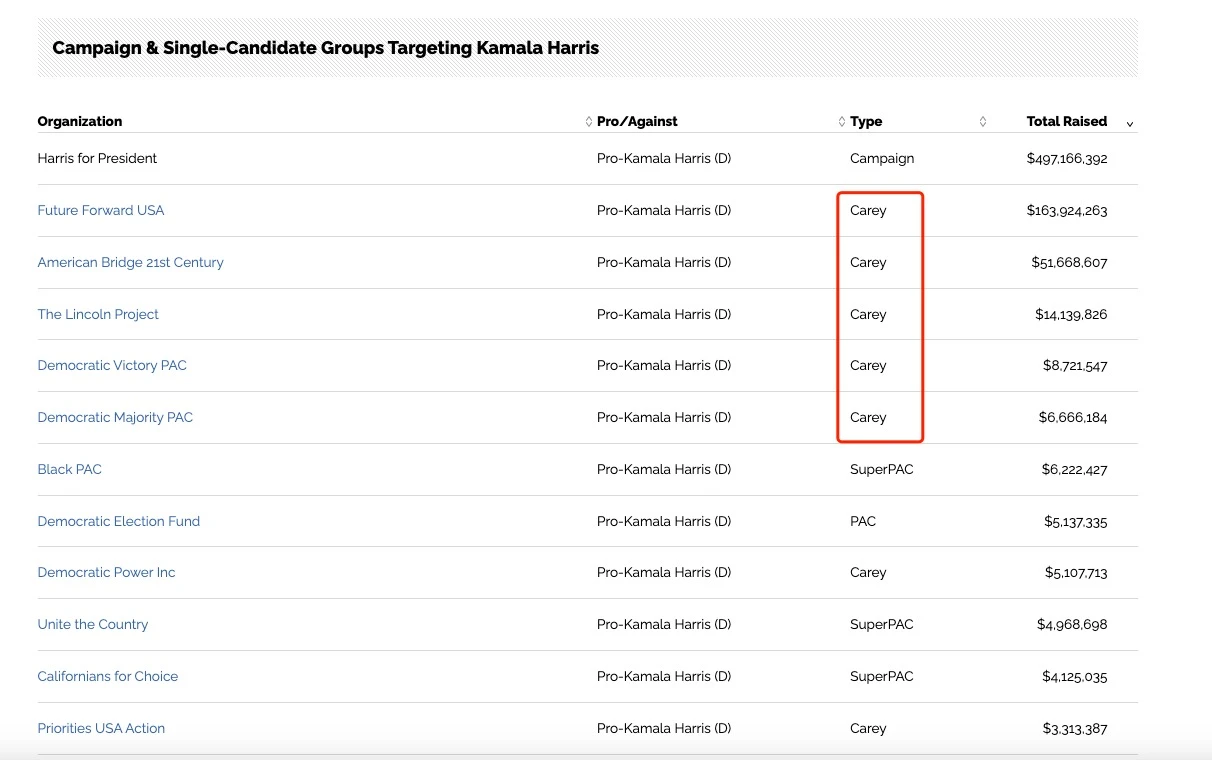Open the Black PAC organization link
This screenshot has width=1212, height=760.
70,470
